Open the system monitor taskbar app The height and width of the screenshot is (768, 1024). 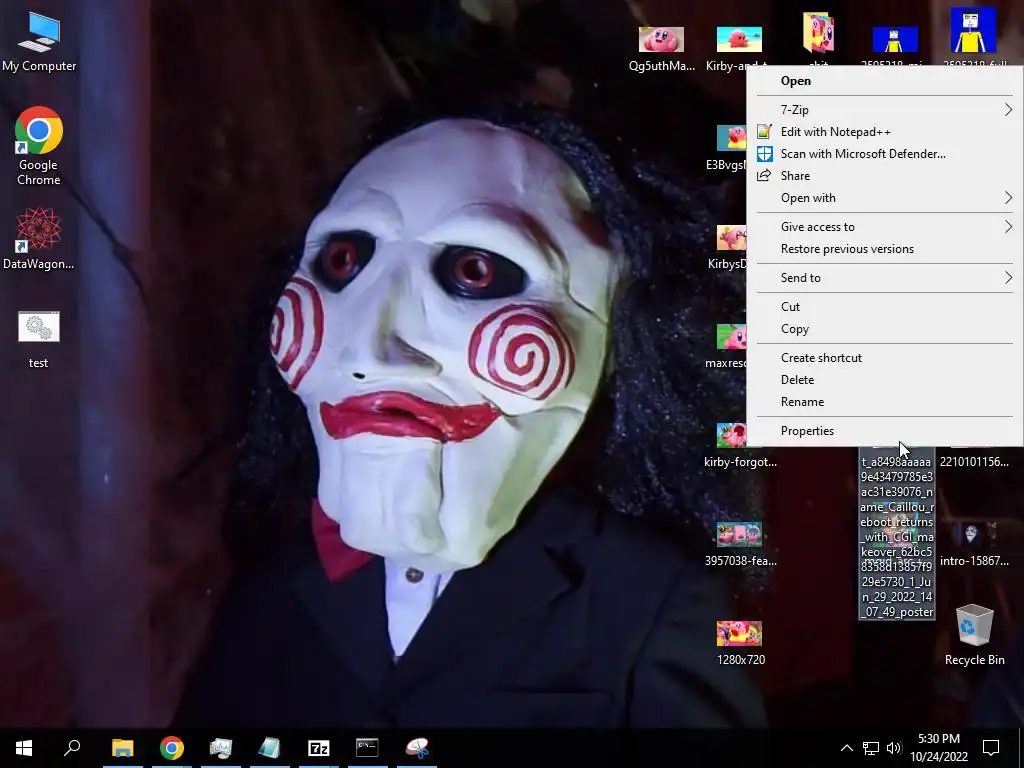(221, 748)
